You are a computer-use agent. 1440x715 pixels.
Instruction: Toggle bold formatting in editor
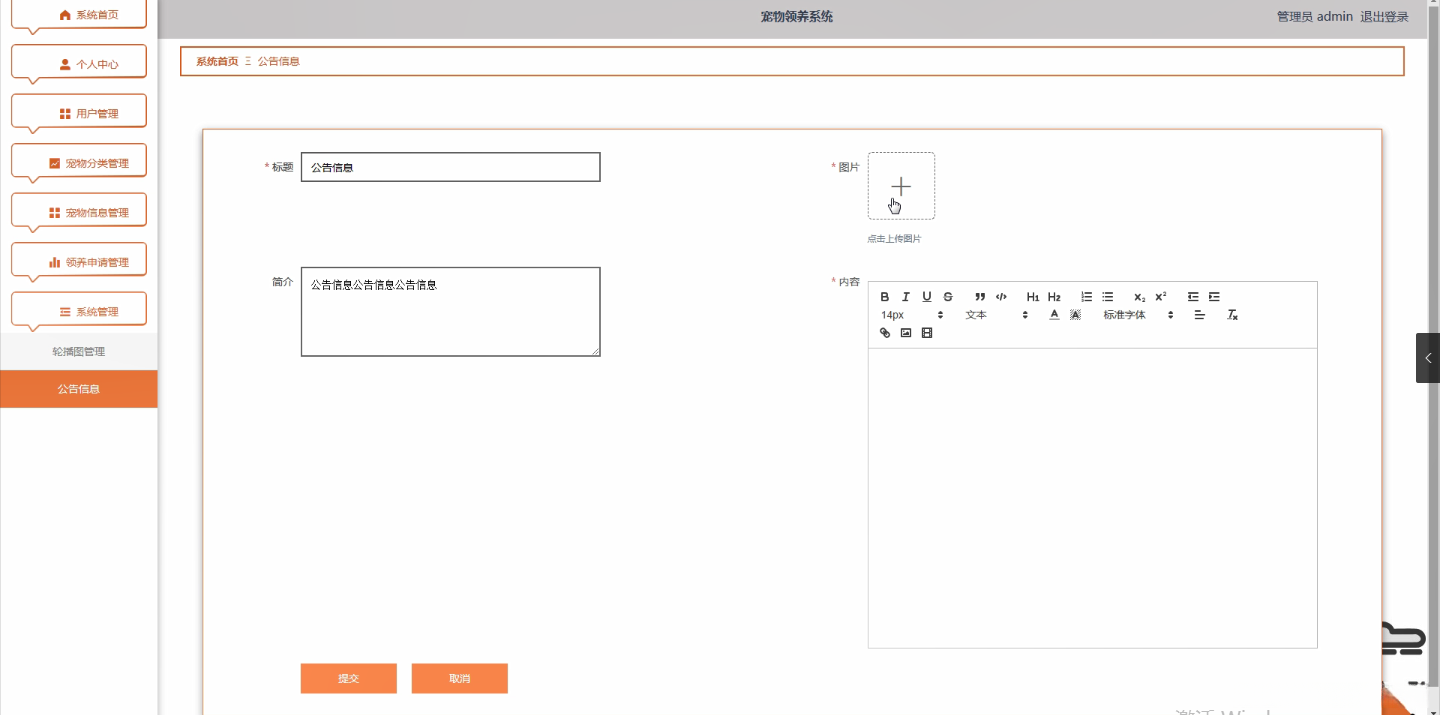[x=885, y=297]
